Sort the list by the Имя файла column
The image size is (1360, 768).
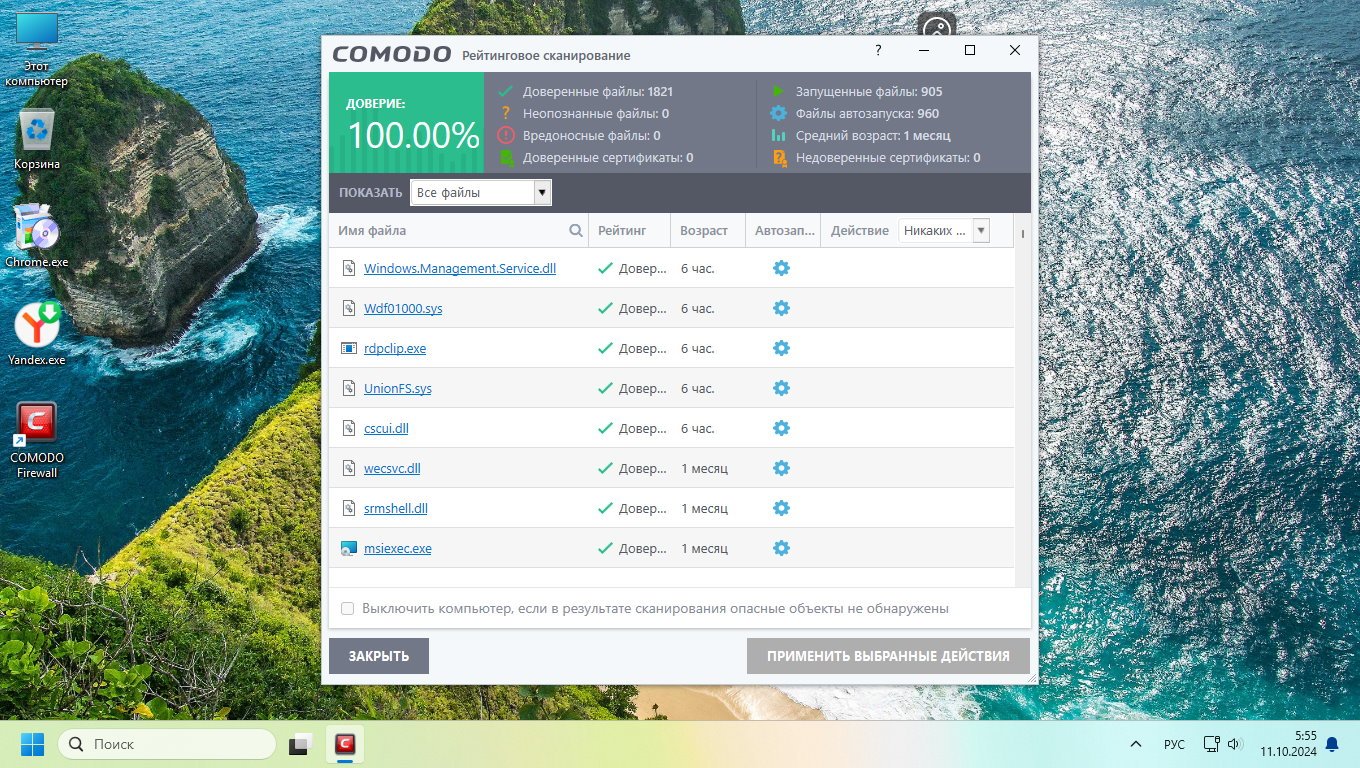point(372,230)
